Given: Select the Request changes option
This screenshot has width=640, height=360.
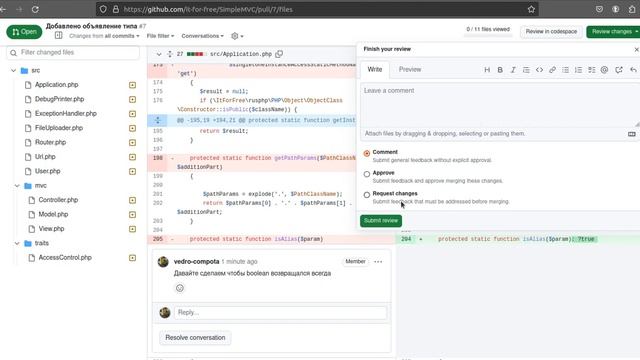Looking at the screenshot, I should (x=367, y=195).
